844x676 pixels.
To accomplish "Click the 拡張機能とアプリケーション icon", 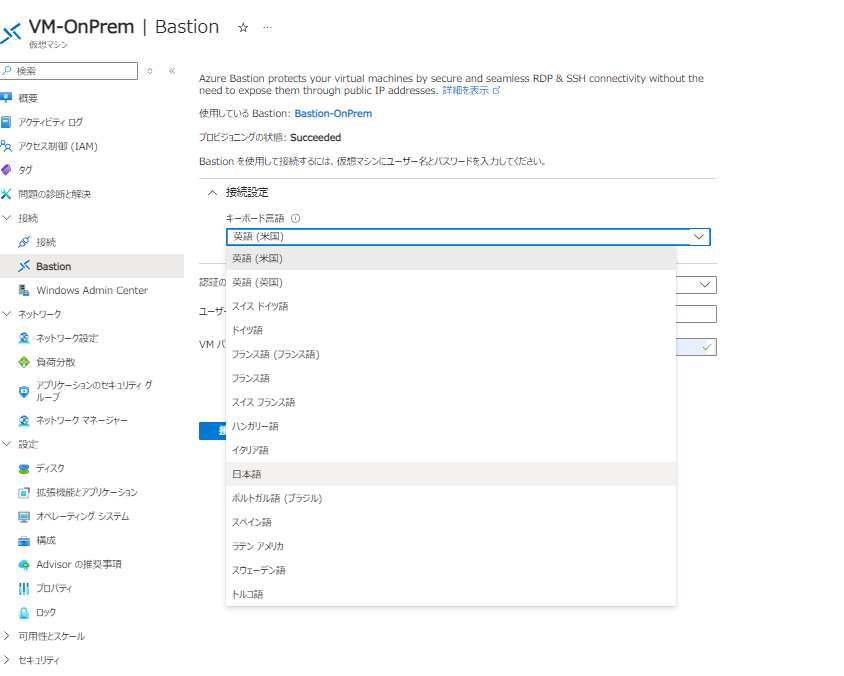I will coord(24,492).
